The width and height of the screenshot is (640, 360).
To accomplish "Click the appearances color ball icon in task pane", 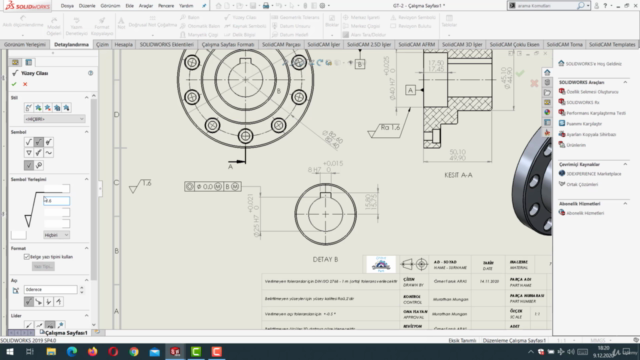I will pyautogui.click(x=547, y=112).
